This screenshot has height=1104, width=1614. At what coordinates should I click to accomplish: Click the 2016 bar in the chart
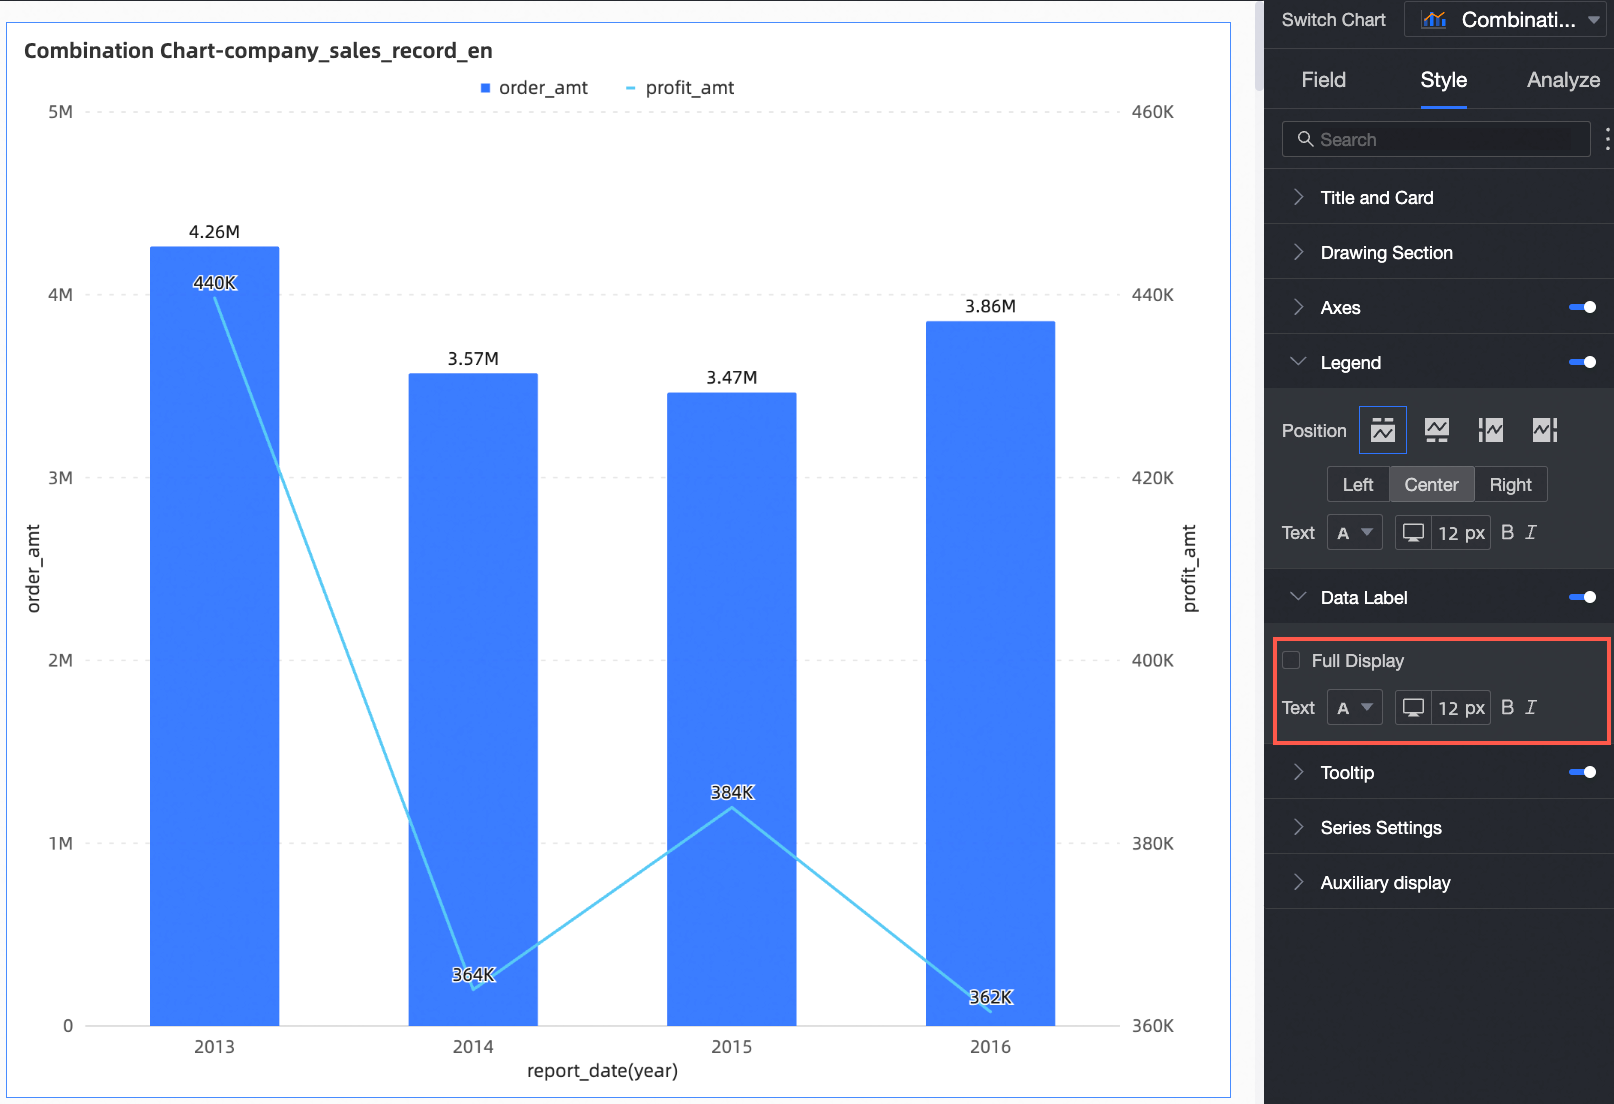click(x=990, y=673)
